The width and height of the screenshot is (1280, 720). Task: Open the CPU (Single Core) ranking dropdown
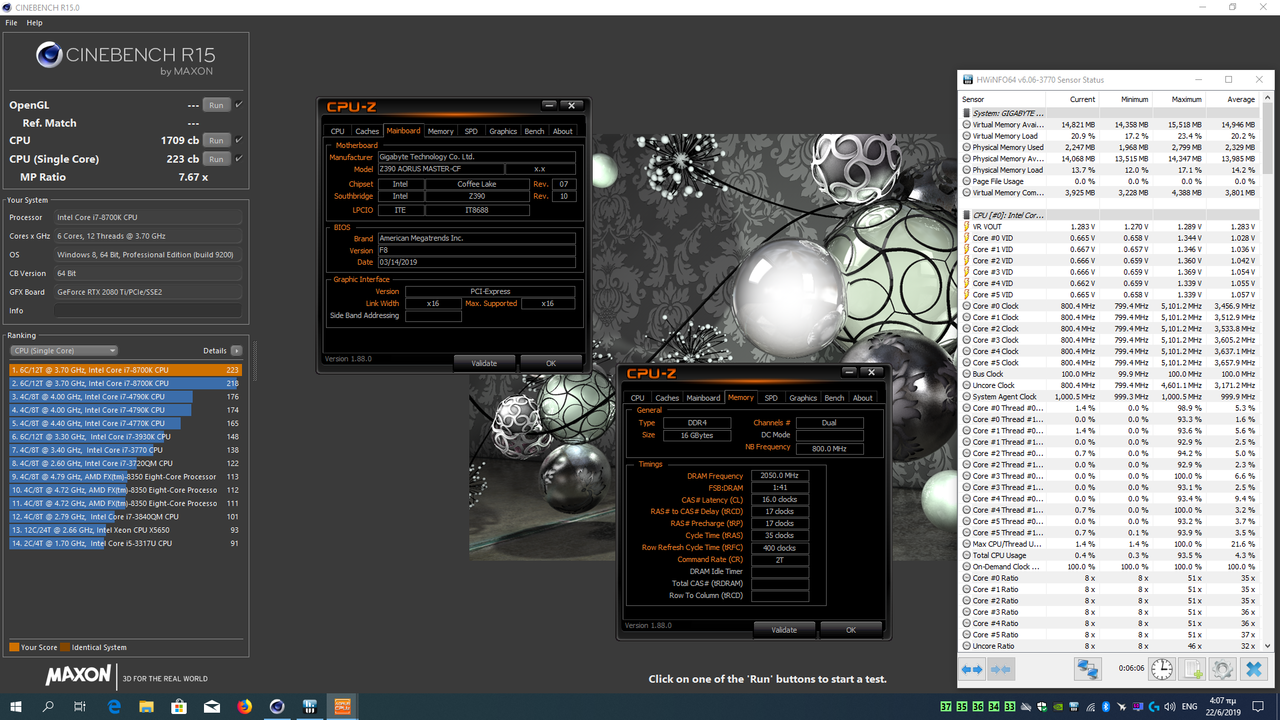pos(64,351)
